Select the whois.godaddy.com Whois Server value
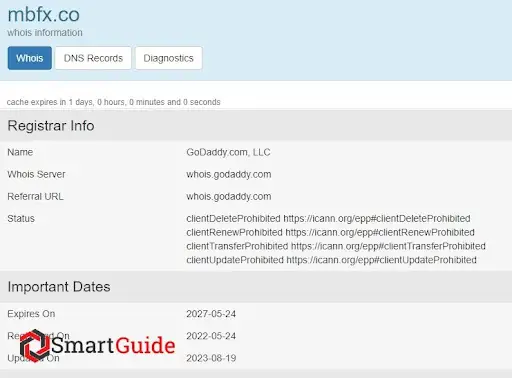This screenshot has height=378, width=512. pyautogui.click(x=229, y=174)
